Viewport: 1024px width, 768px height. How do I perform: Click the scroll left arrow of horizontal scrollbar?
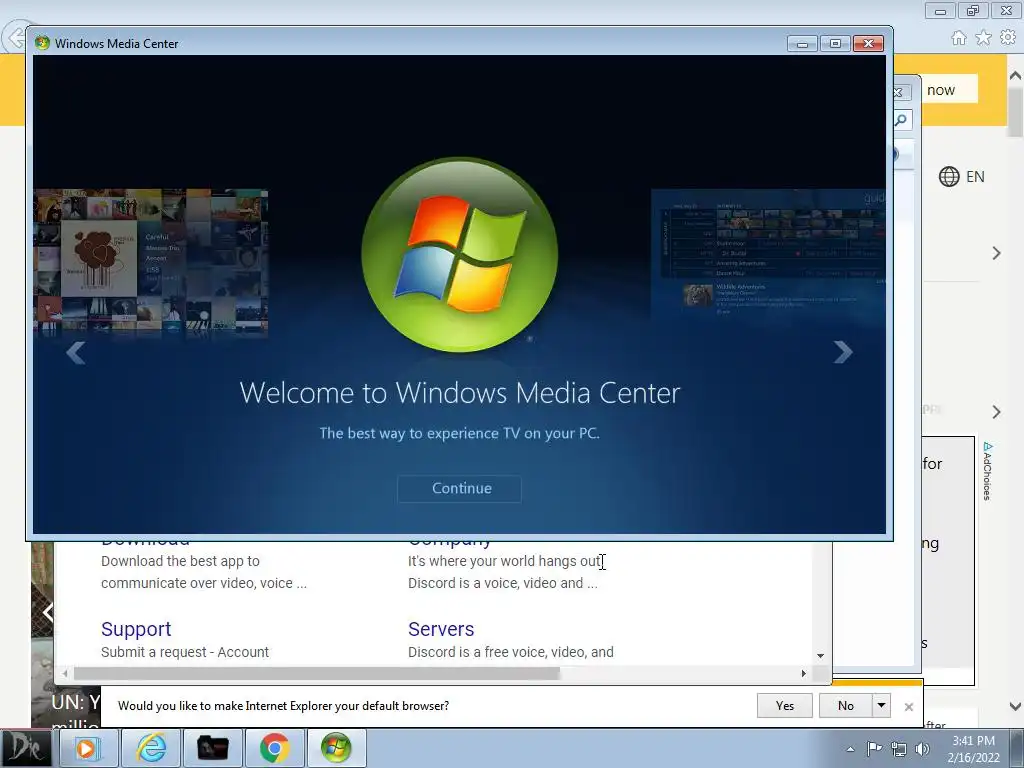(x=65, y=673)
